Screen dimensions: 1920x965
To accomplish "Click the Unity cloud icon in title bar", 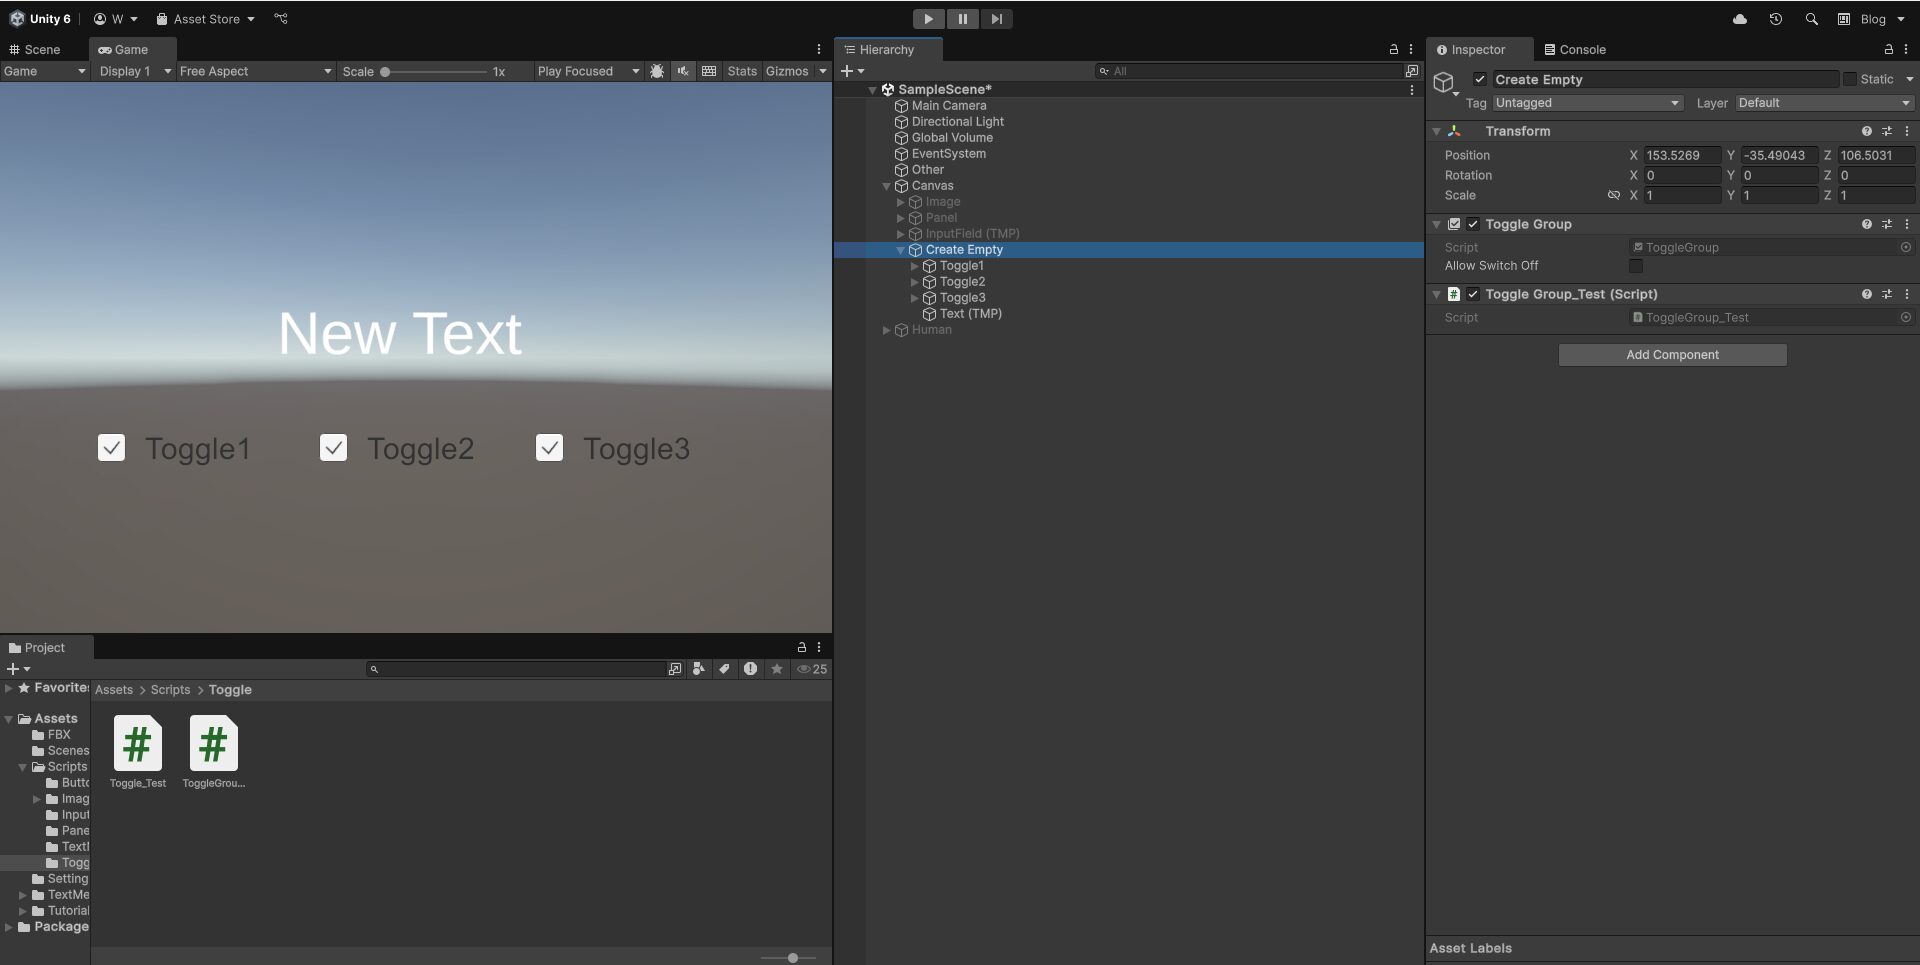I will 1739,18.
